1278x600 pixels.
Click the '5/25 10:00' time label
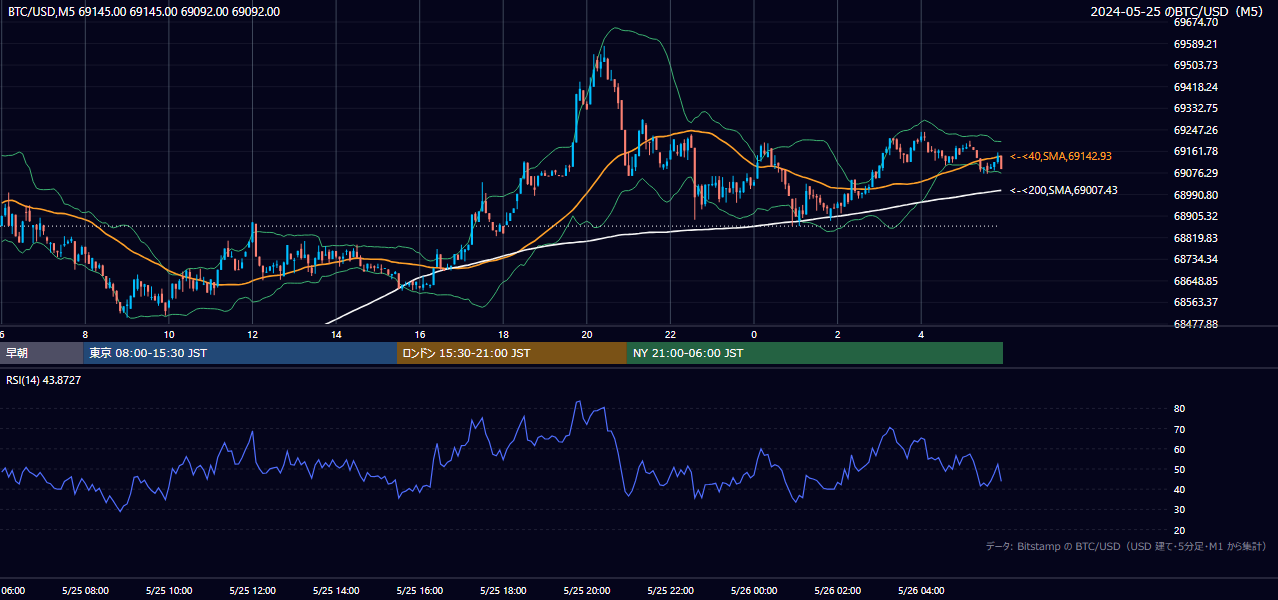click(x=168, y=590)
